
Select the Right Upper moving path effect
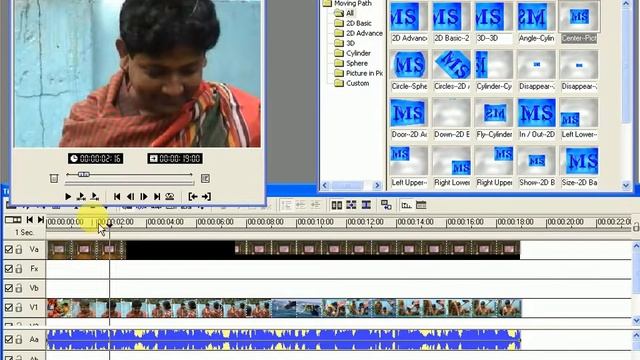coord(494,167)
